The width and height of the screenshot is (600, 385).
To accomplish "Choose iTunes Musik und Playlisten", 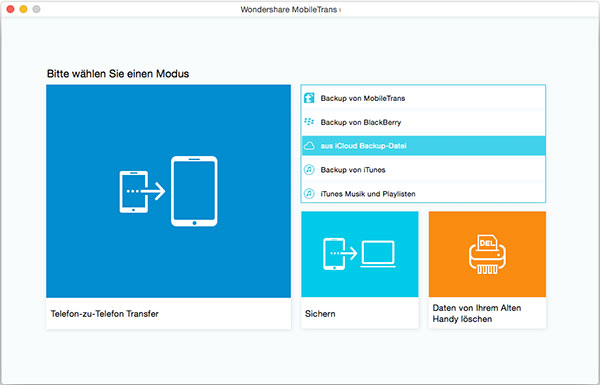I will [423, 194].
